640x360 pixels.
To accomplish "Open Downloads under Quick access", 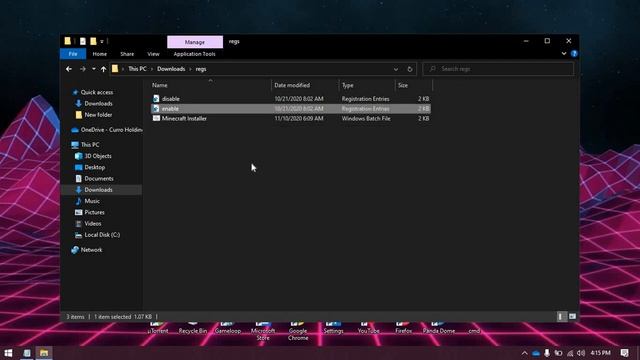I will click(98, 104).
